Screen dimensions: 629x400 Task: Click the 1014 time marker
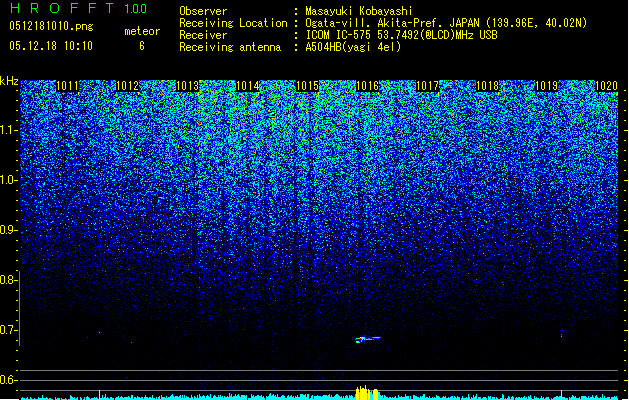(x=248, y=86)
